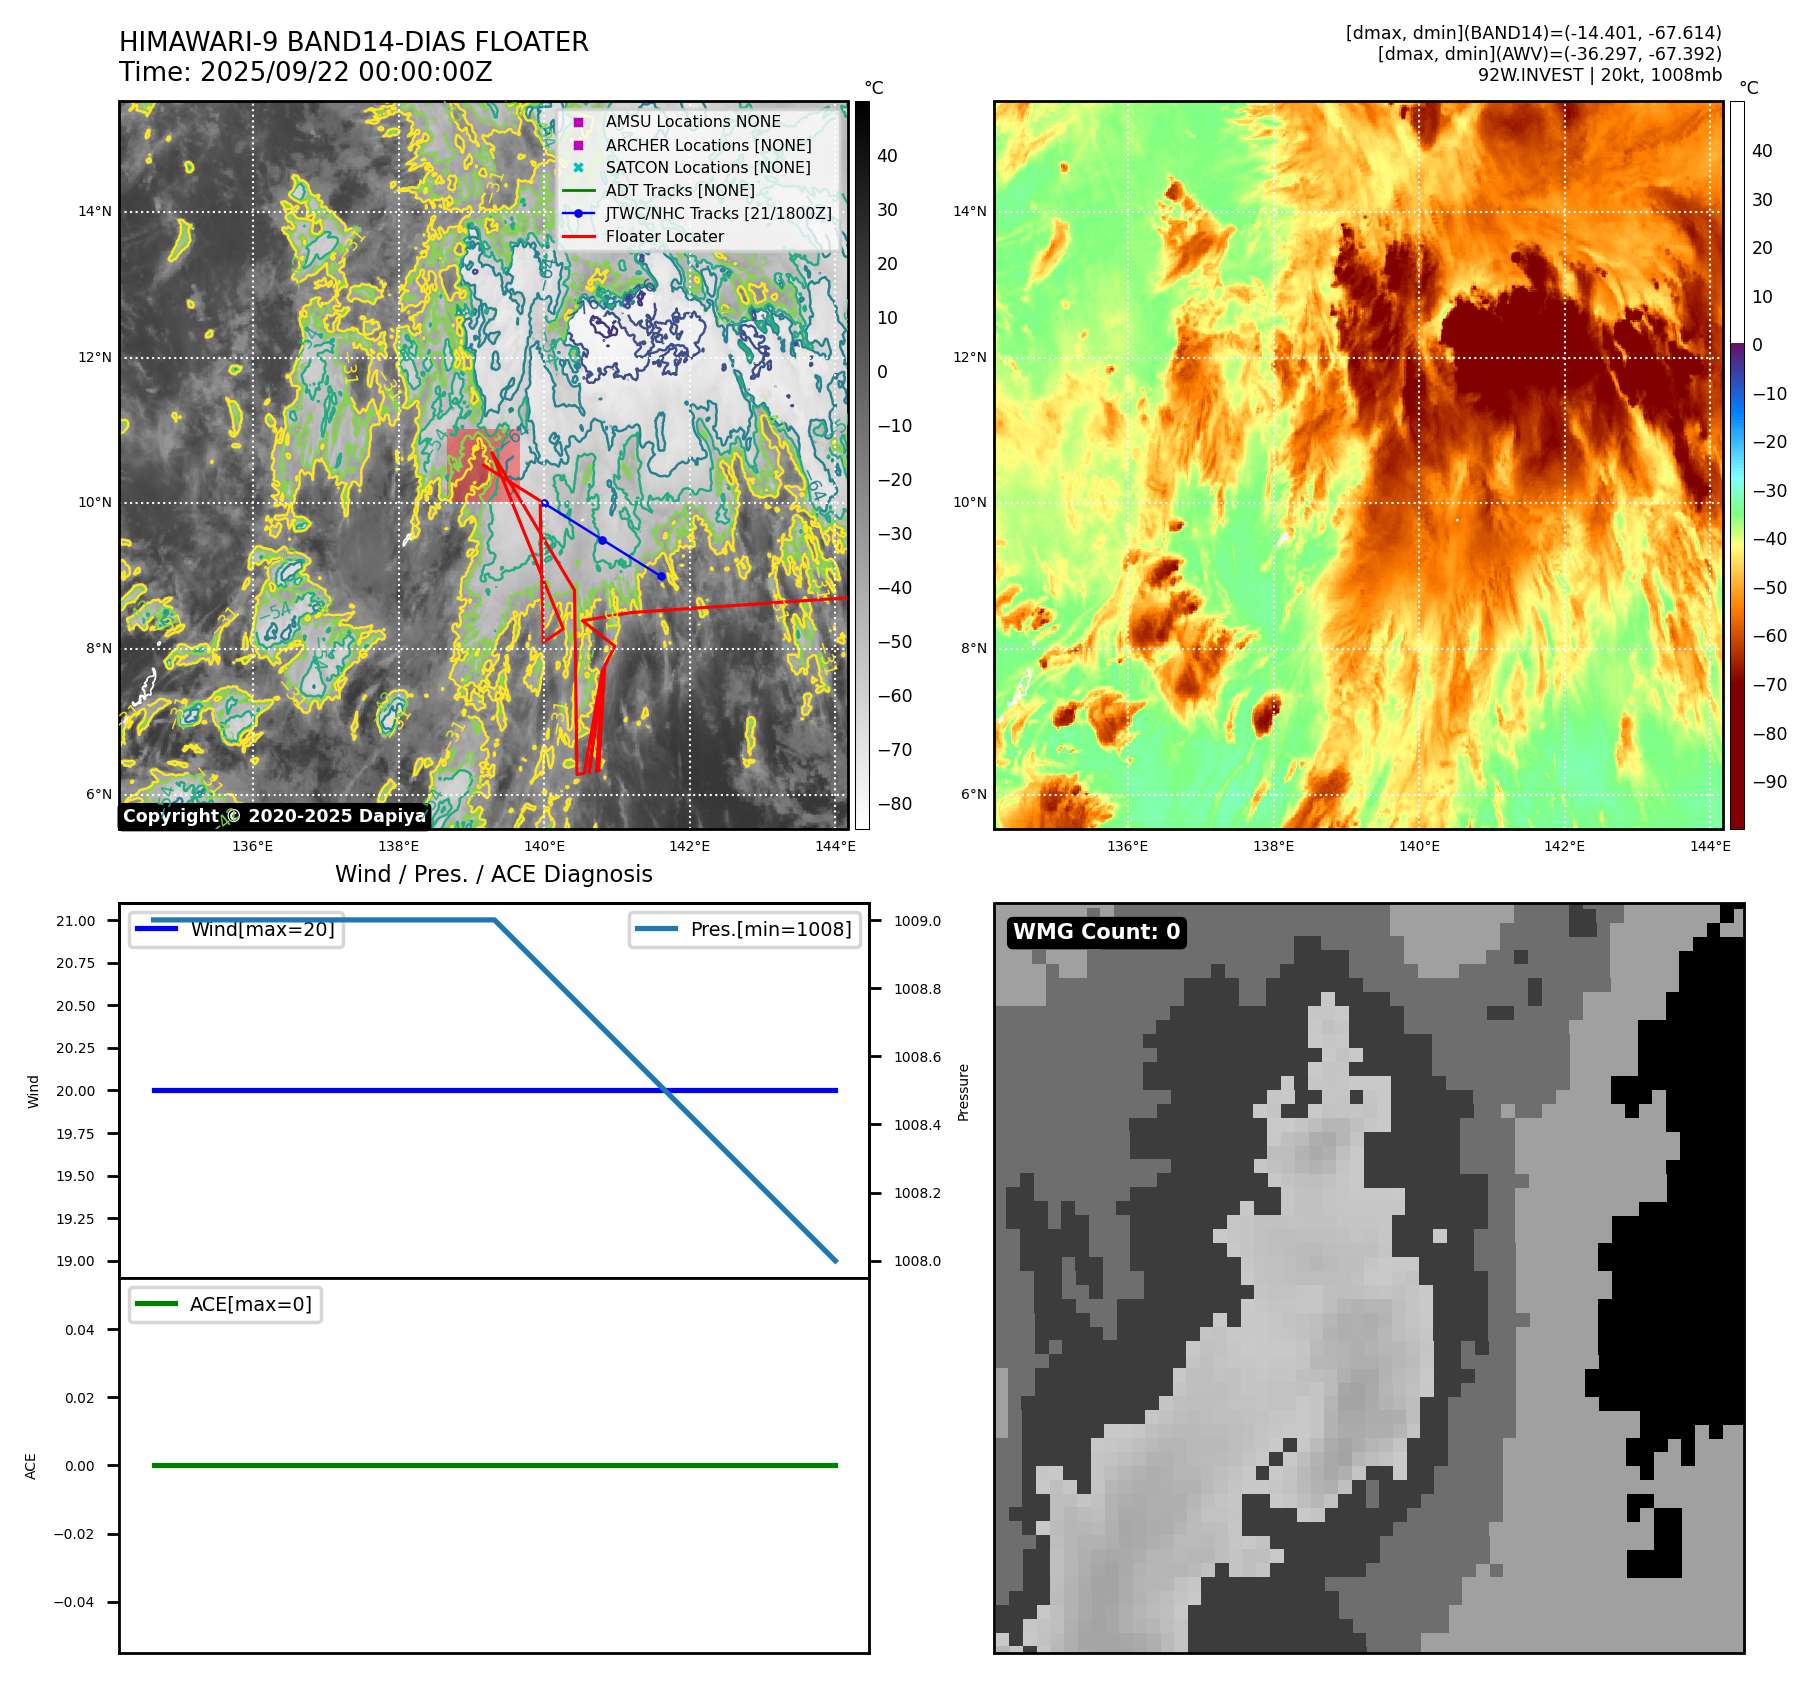Click the red Floater Locater legend line
1813x1690 pixels.
(x=578, y=237)
